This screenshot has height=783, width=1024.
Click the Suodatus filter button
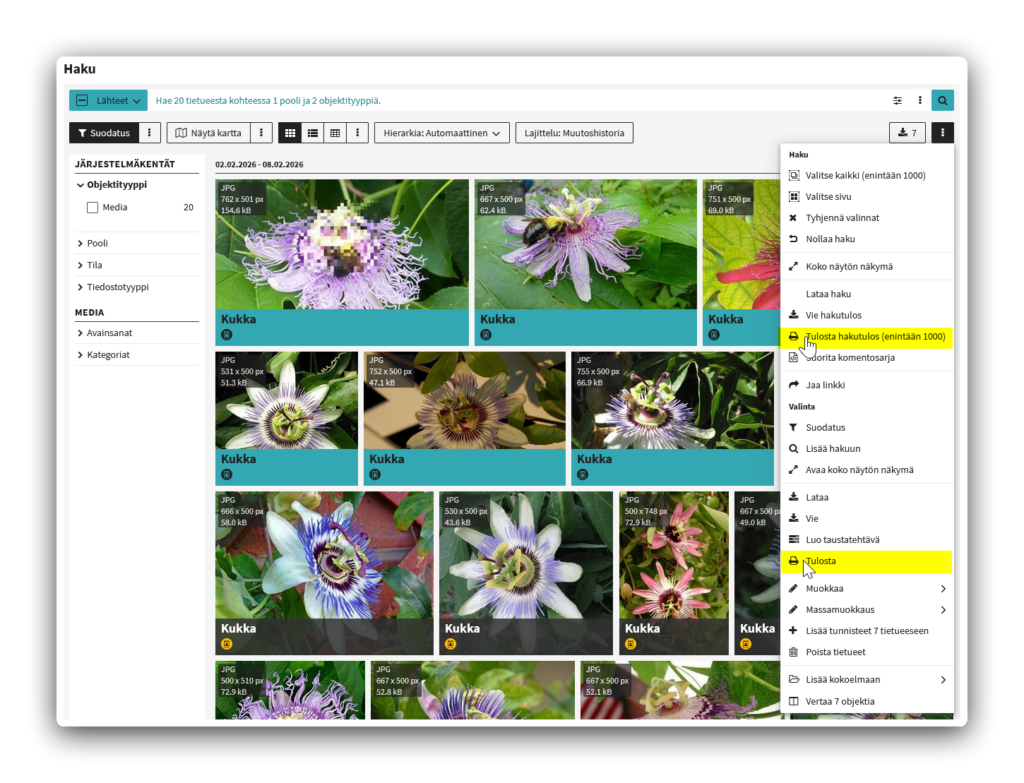coord(102,133)
